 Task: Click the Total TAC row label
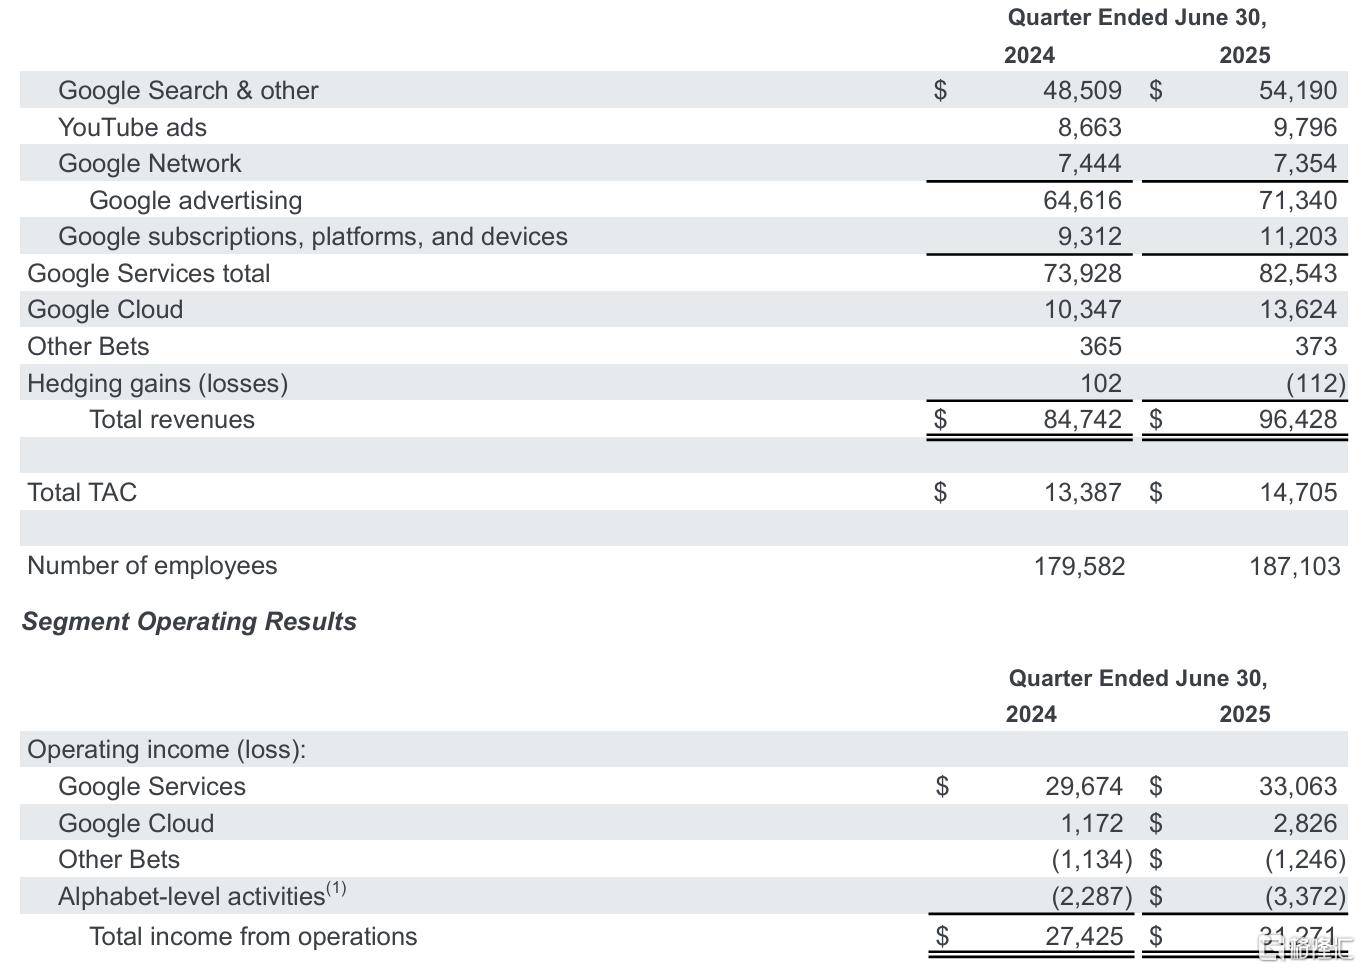coord(82,492)
